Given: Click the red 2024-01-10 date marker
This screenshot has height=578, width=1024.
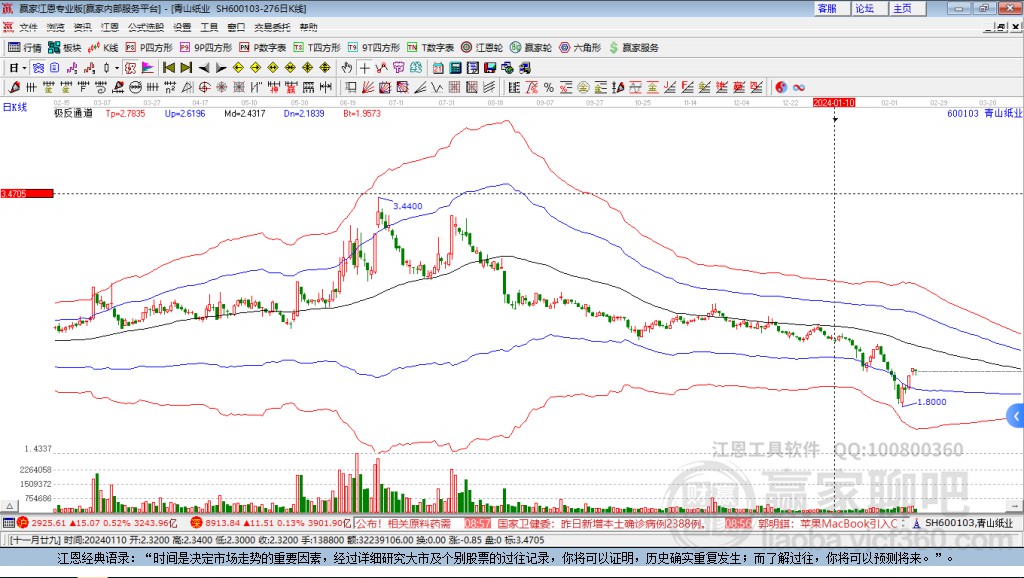Looking at the screenshot, I should pyautogui.click(x=834, y=102).
